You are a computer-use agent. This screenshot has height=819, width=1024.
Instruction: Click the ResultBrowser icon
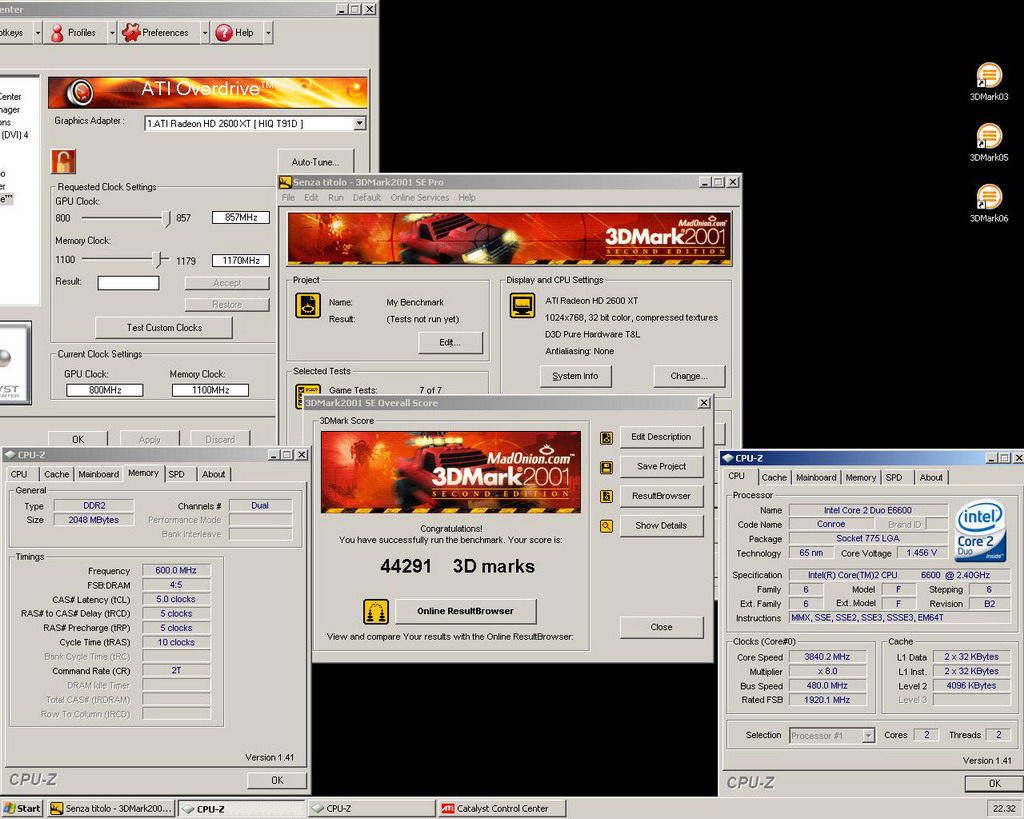[x=607, y=496]
